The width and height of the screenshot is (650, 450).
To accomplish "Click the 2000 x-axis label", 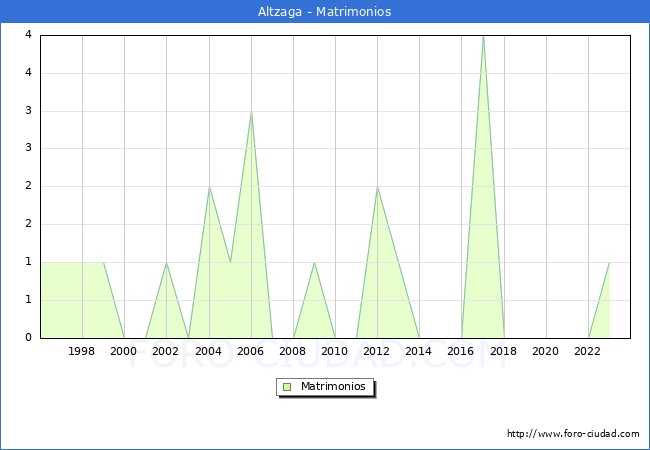I will (124, 351).
